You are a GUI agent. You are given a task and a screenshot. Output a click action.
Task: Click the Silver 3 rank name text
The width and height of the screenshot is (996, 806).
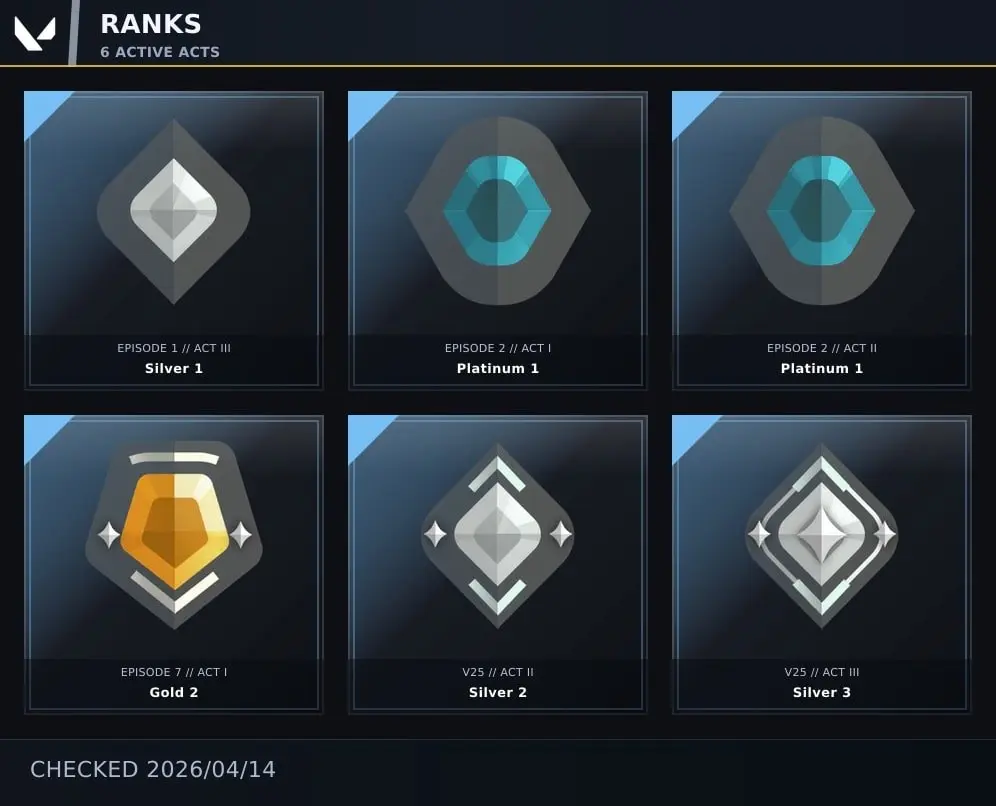822,692
